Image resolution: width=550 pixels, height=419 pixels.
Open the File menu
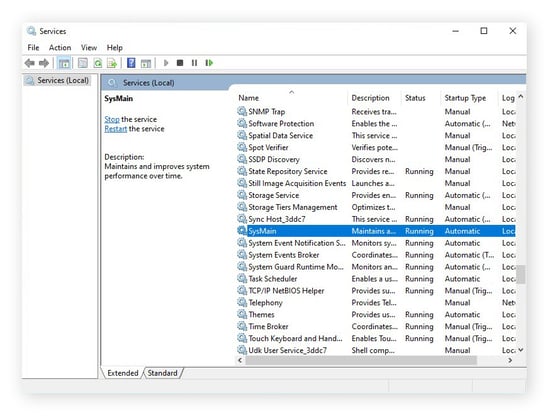coord(33,48)
